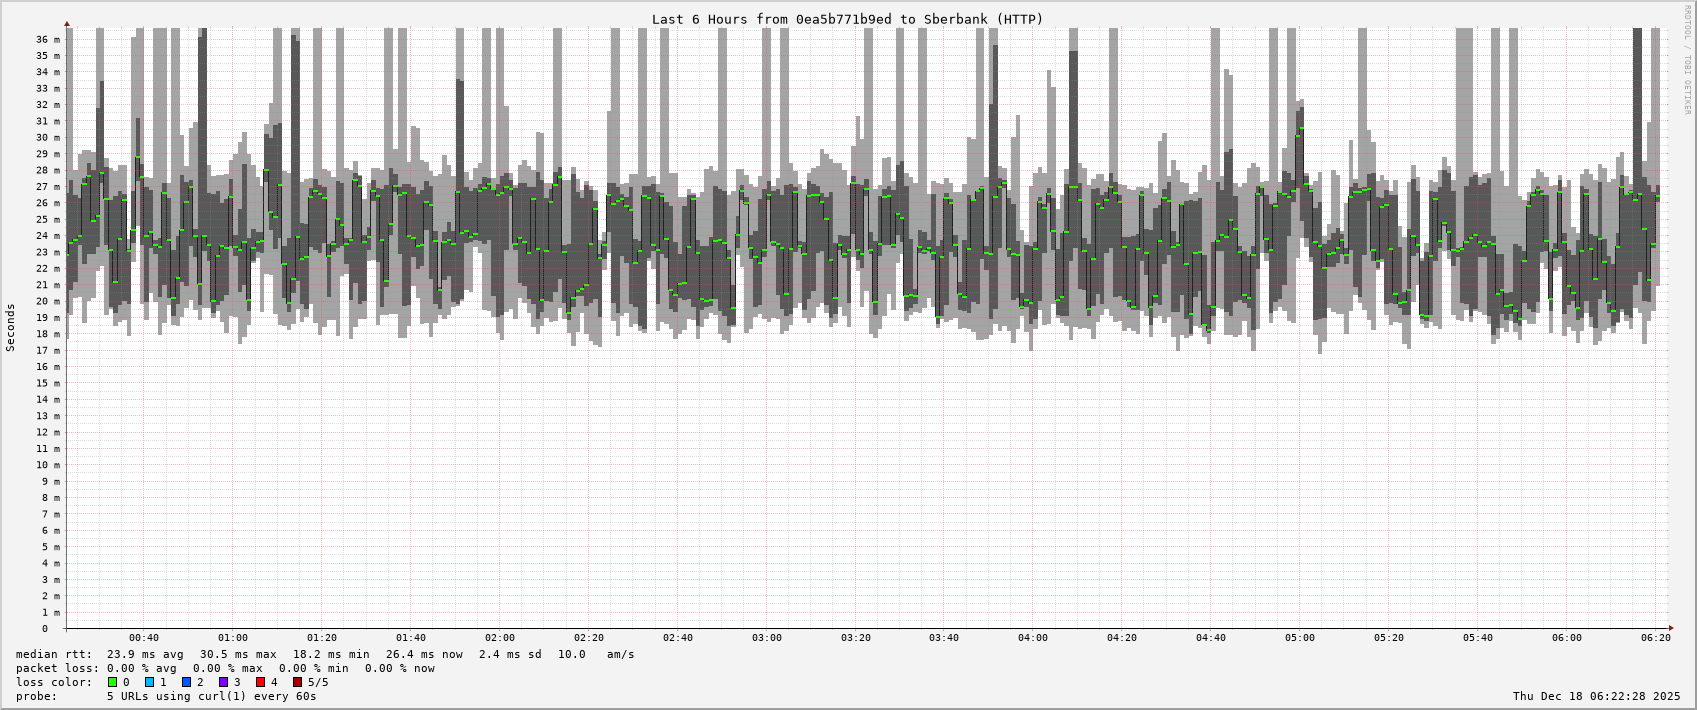Click the '36 m' y-axis tick label
The image size is (1697, 710).
[49, 39]
